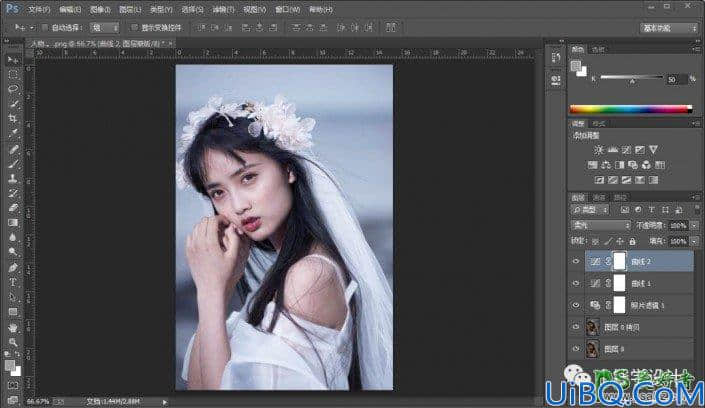Screen dimensions: 705x408
Task: Select the Move tool in the toolbox
Action: coord(13,60)
